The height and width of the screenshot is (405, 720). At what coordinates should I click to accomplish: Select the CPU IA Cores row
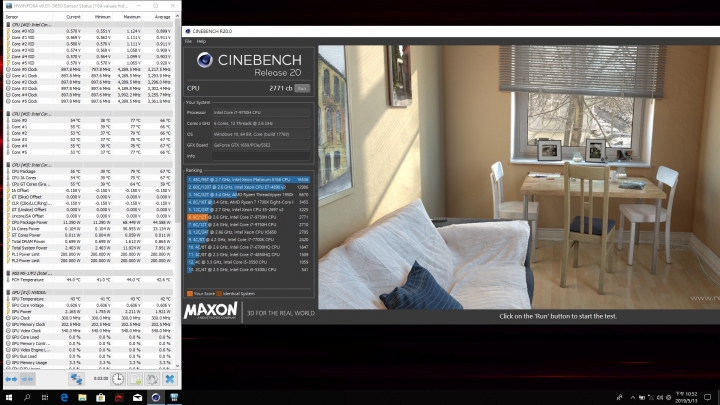click(x=89, y=178)
